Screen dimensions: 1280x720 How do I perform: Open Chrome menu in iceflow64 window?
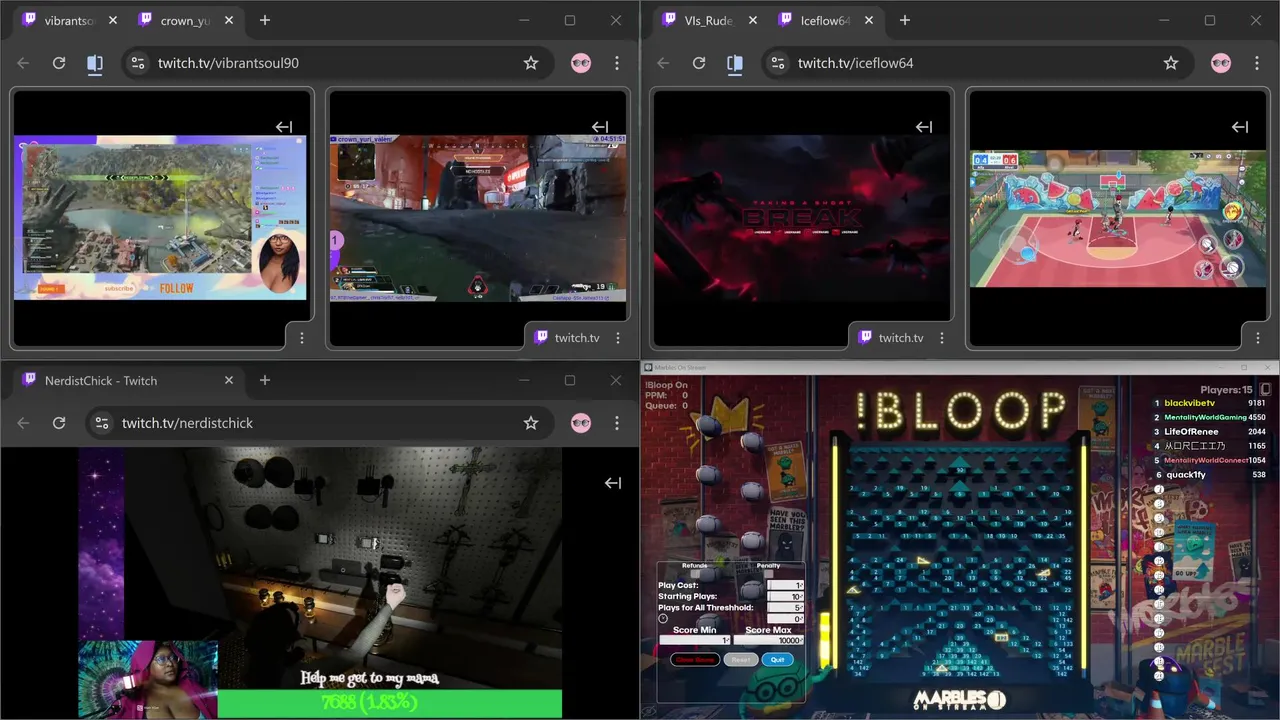(1257, 63)
